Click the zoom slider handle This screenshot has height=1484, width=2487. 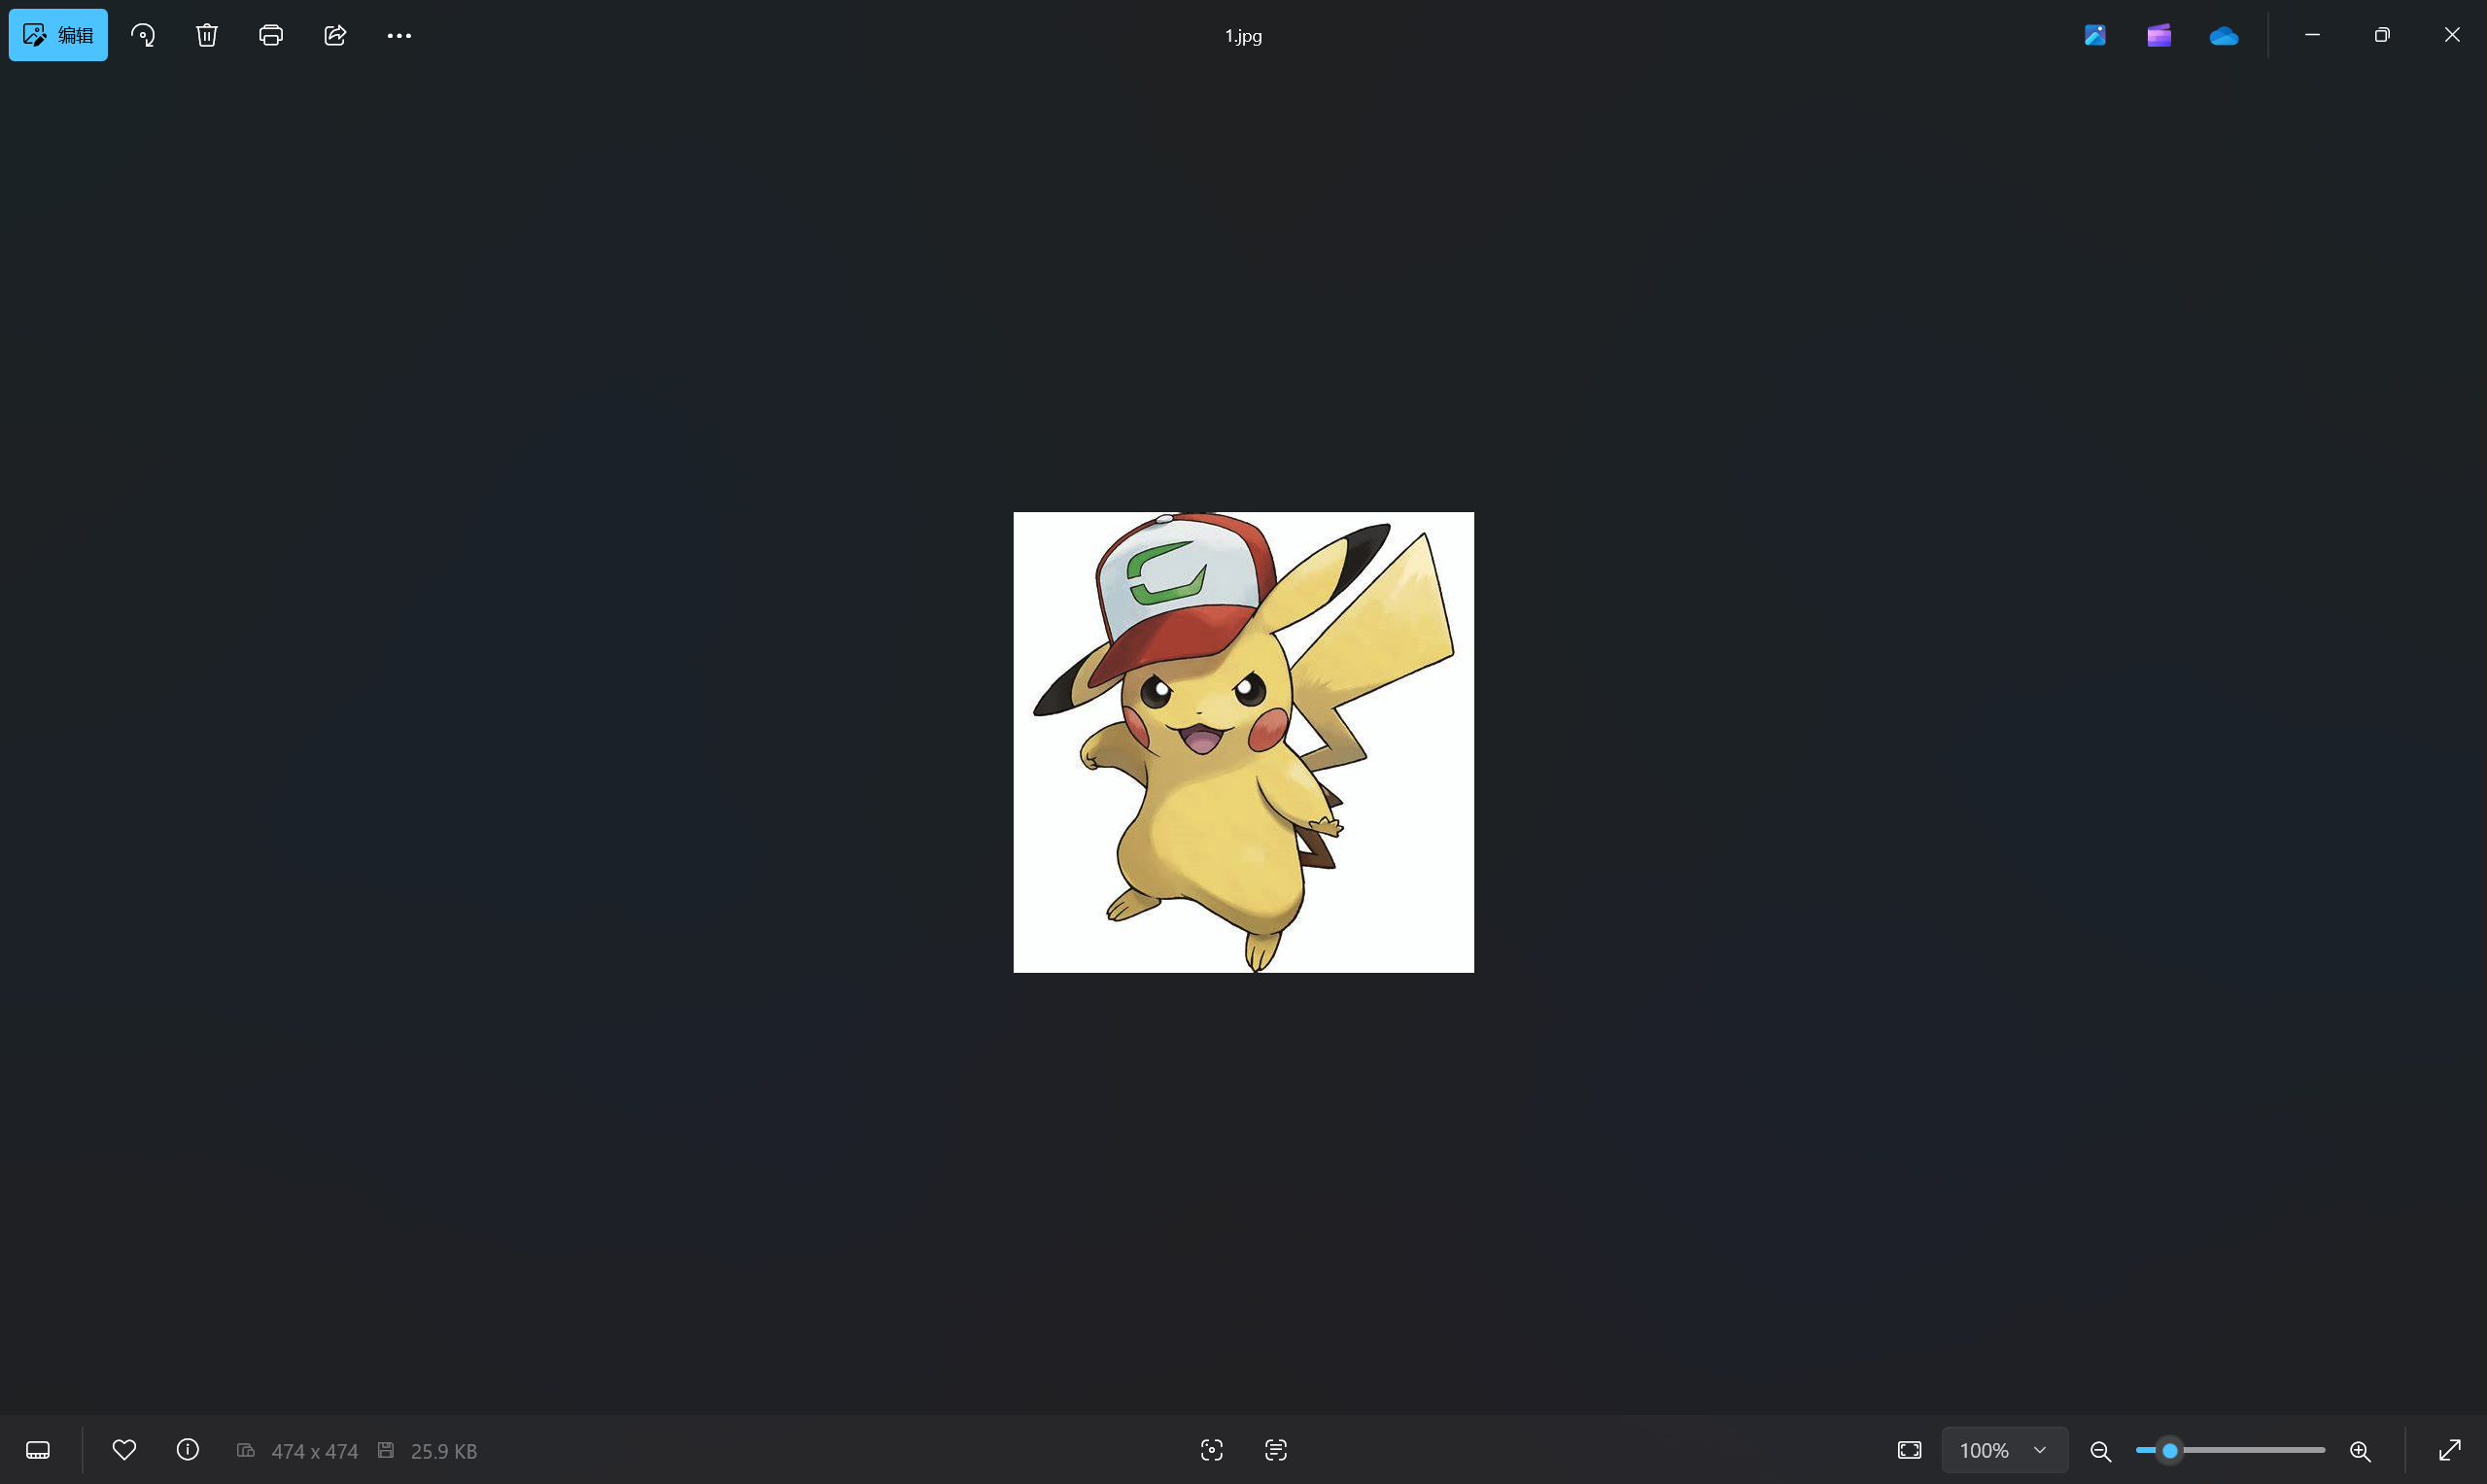2169,1450
